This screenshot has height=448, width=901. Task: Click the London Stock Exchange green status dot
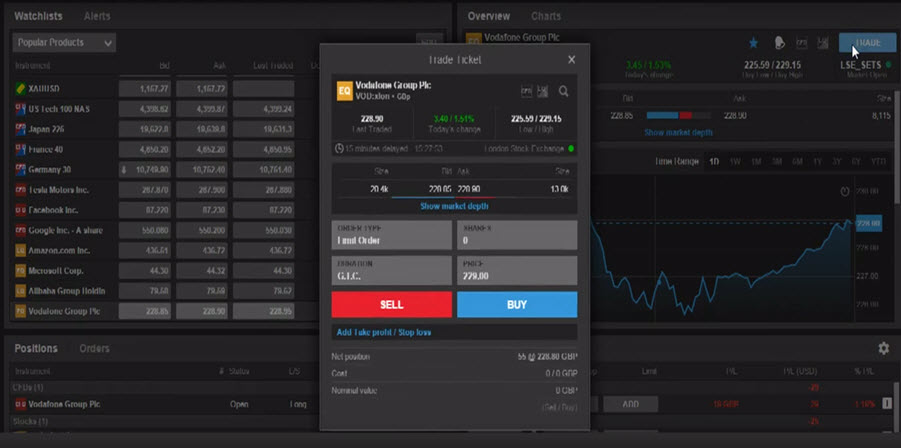pos(571,148)
